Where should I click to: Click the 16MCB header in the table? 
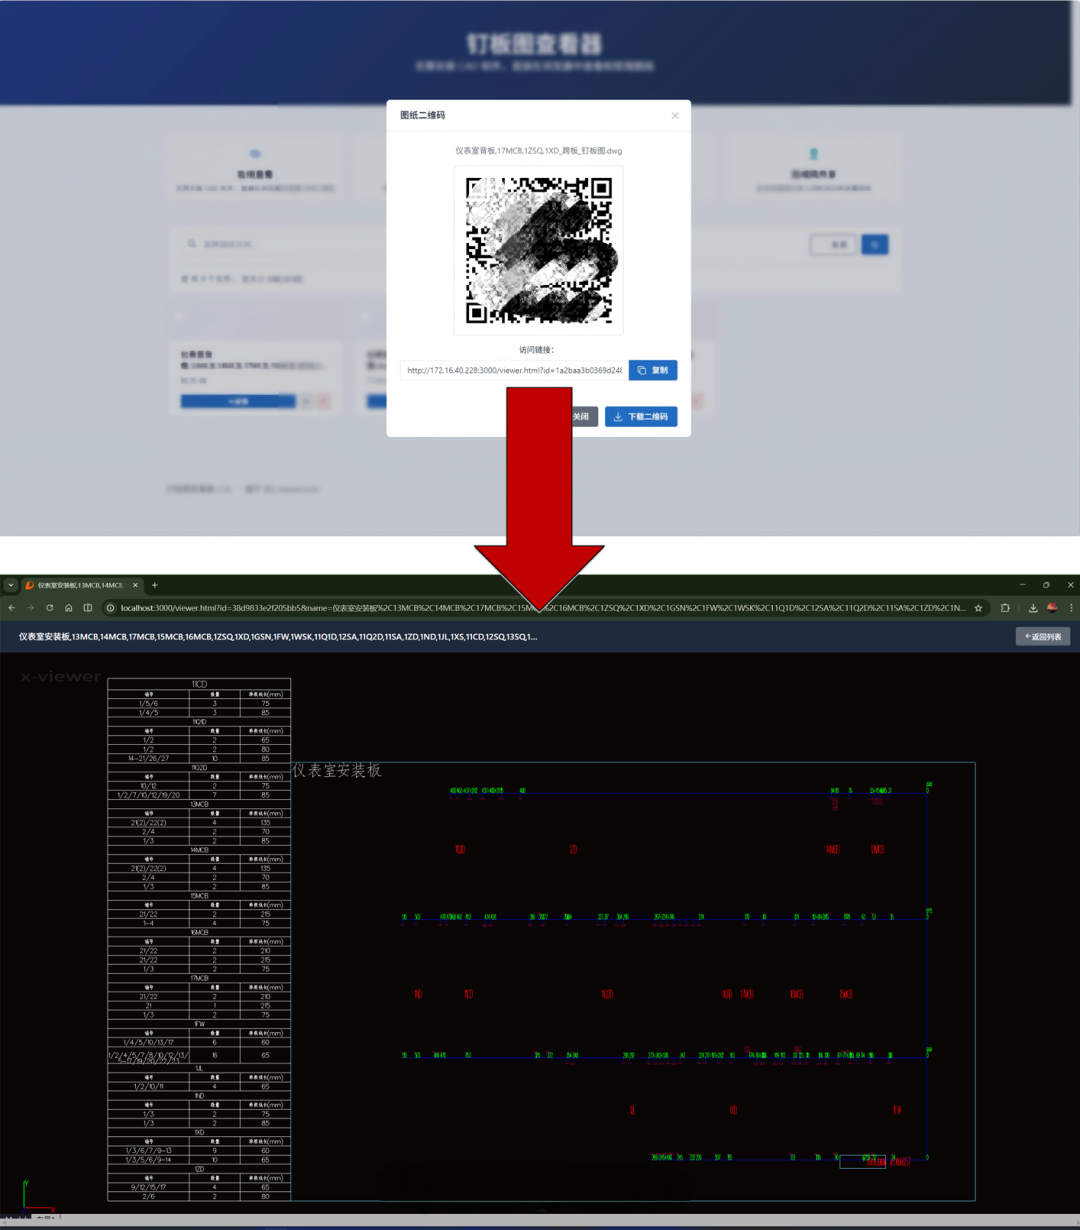(x=199, y=932)
